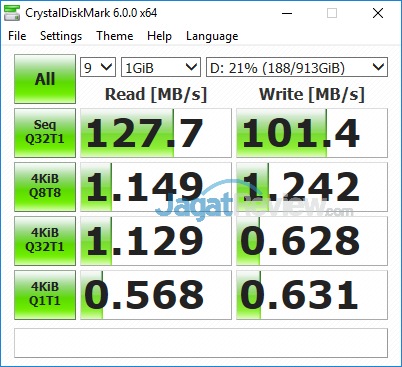
Task: Close the CrystalDiskMark window
Action: [378, 13]
